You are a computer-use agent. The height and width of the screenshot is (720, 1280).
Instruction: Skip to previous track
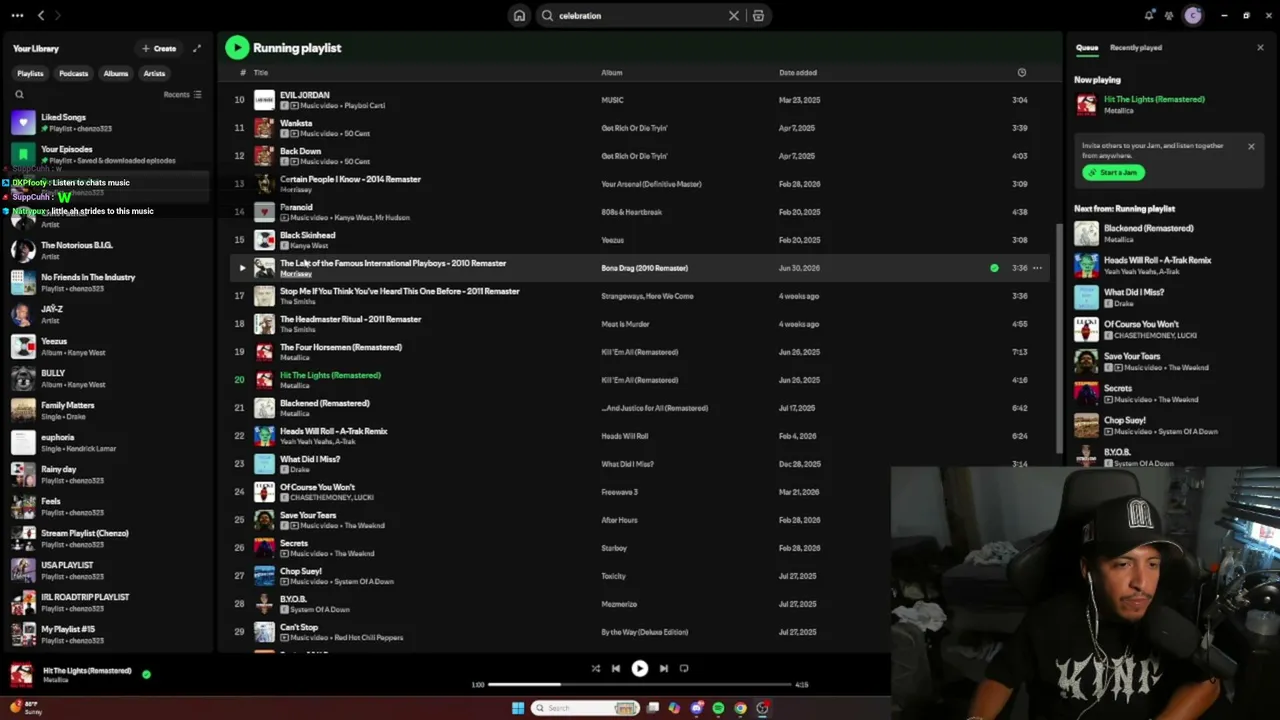[x=616, y=669]
